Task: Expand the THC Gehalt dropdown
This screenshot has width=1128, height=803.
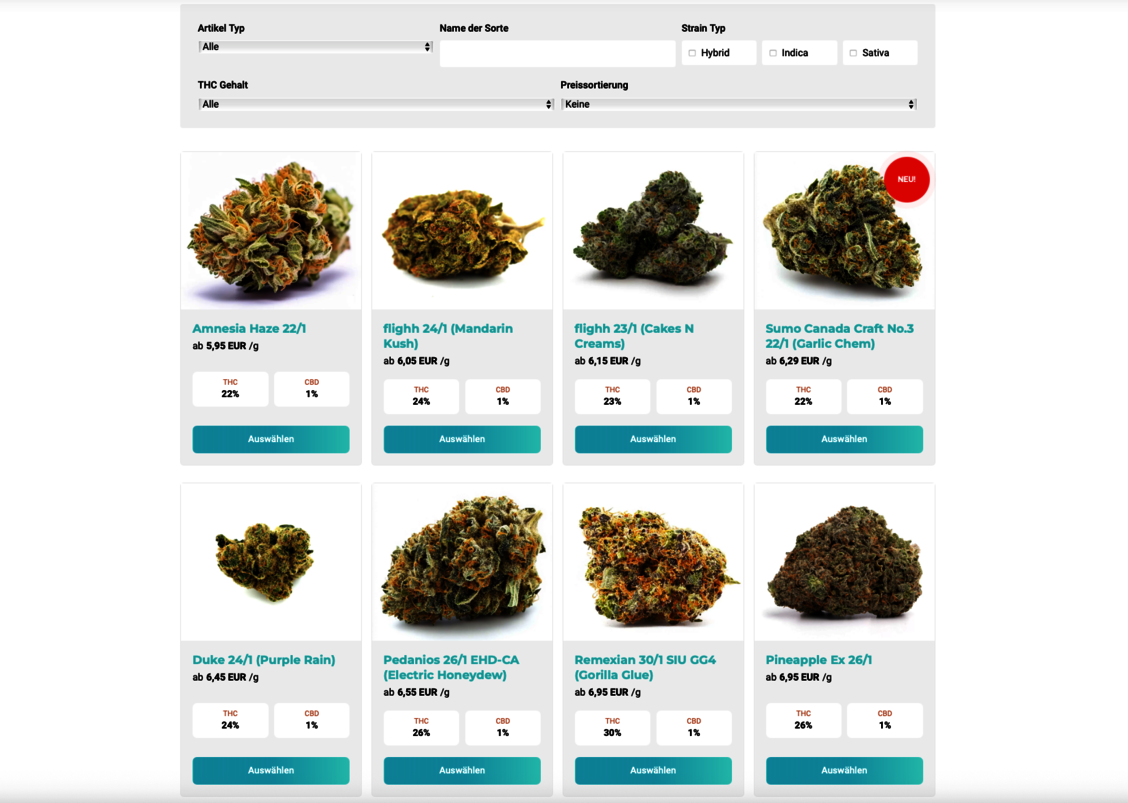Action: (x=376, y=104)
